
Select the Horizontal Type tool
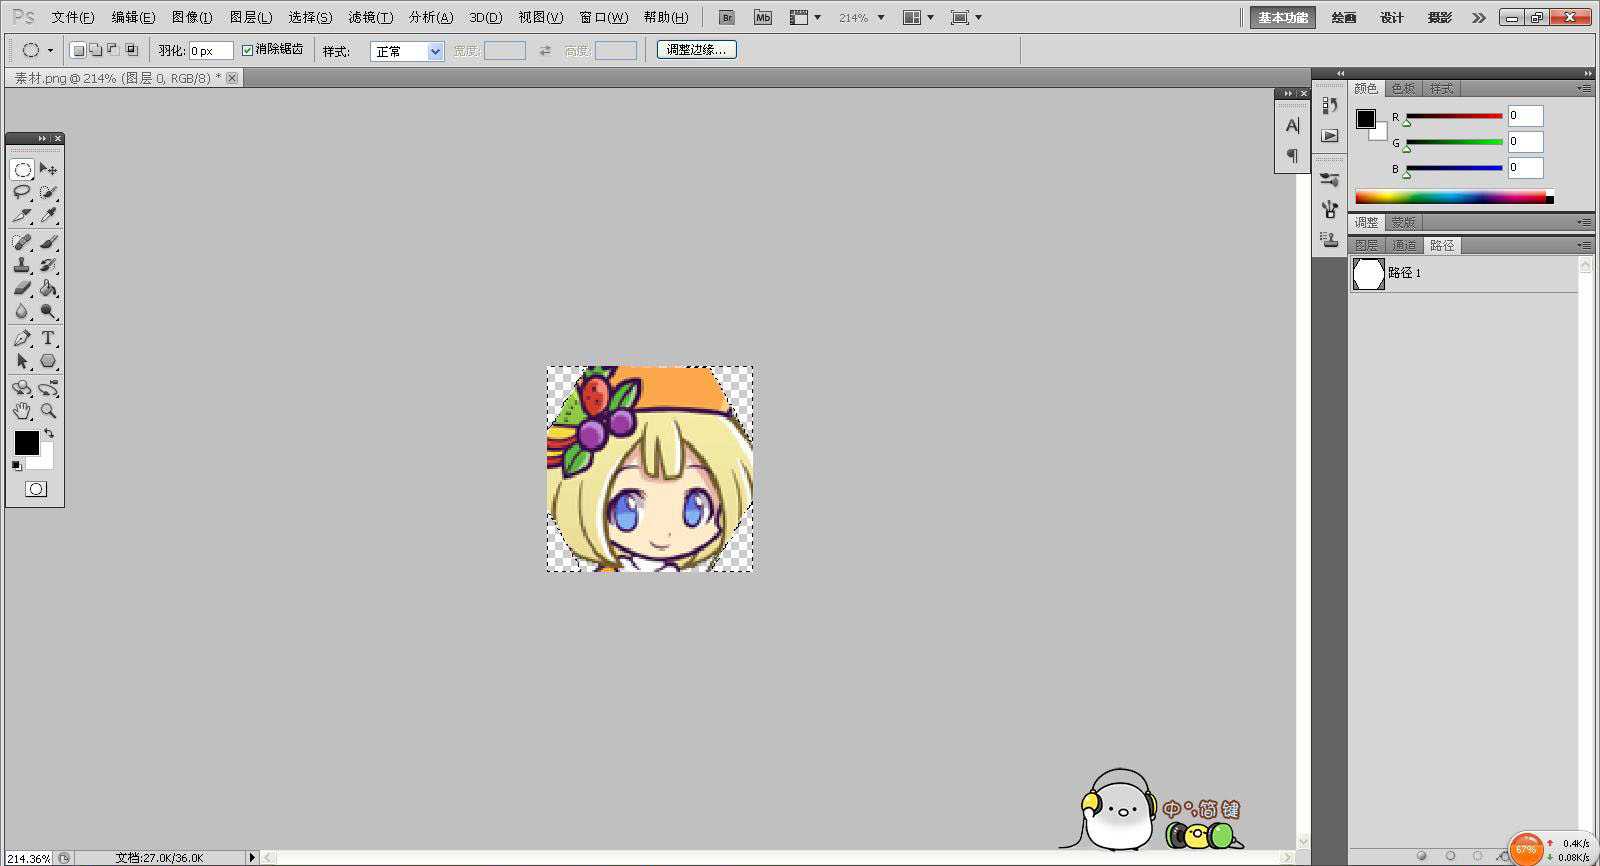pos(48,339)
